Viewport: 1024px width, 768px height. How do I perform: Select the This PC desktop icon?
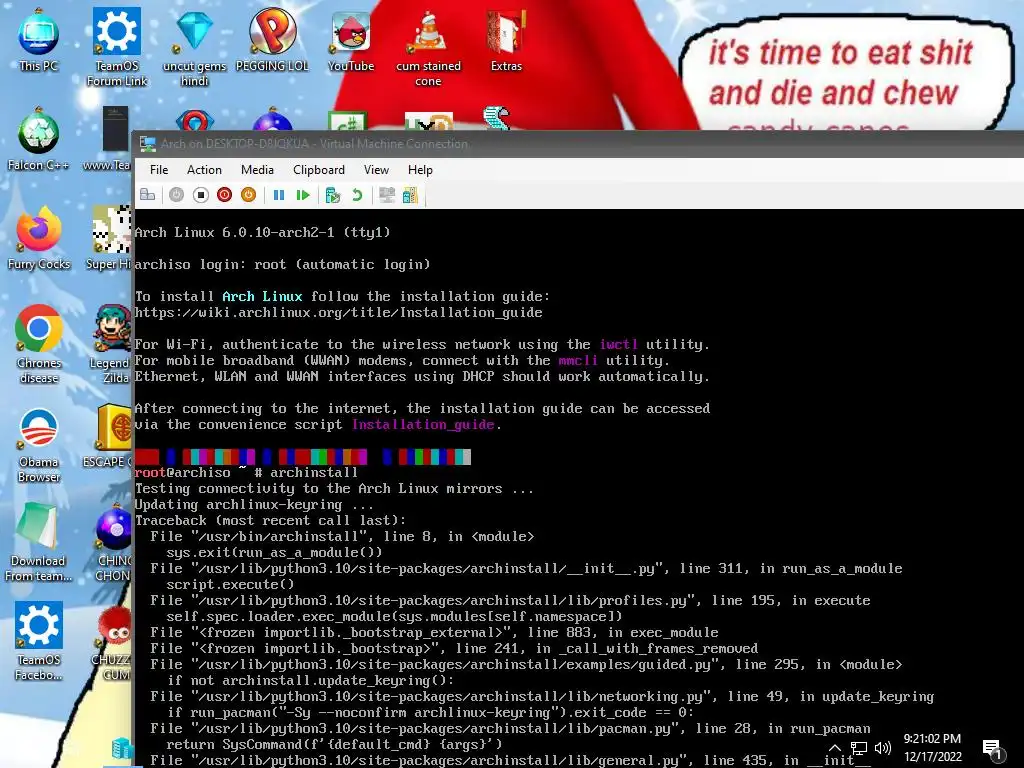pyautogui.click(x=39, y=40)
